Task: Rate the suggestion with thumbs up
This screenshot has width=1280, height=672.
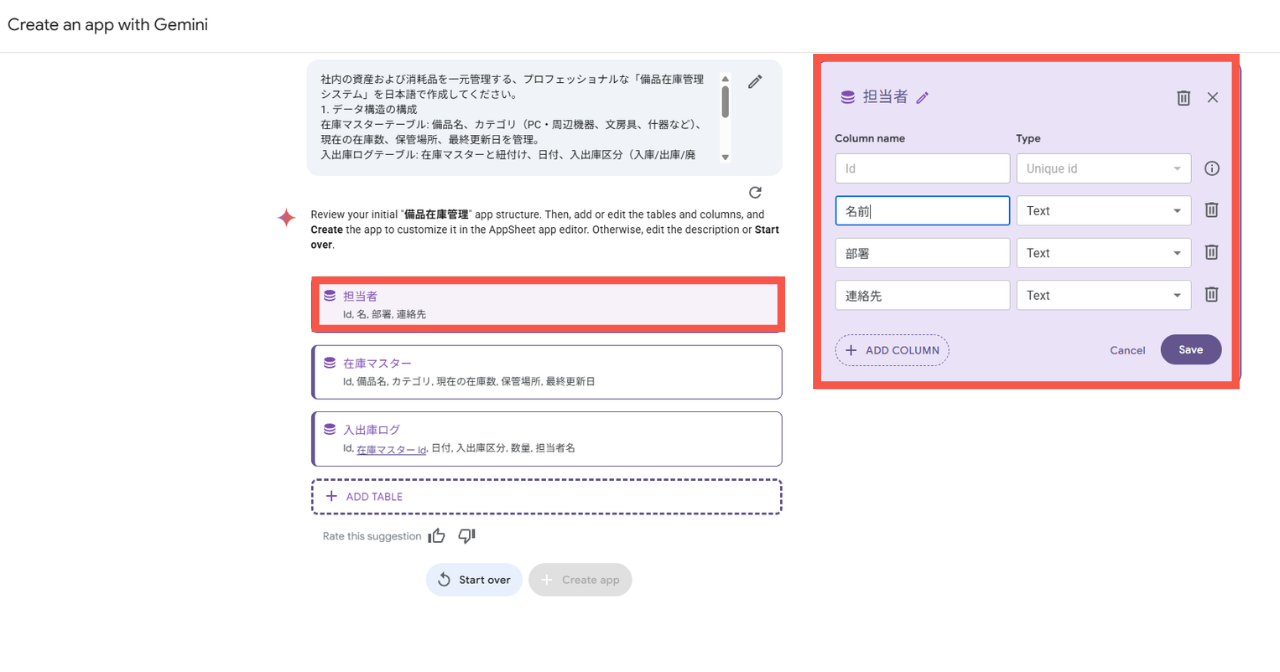Action: 437,536
